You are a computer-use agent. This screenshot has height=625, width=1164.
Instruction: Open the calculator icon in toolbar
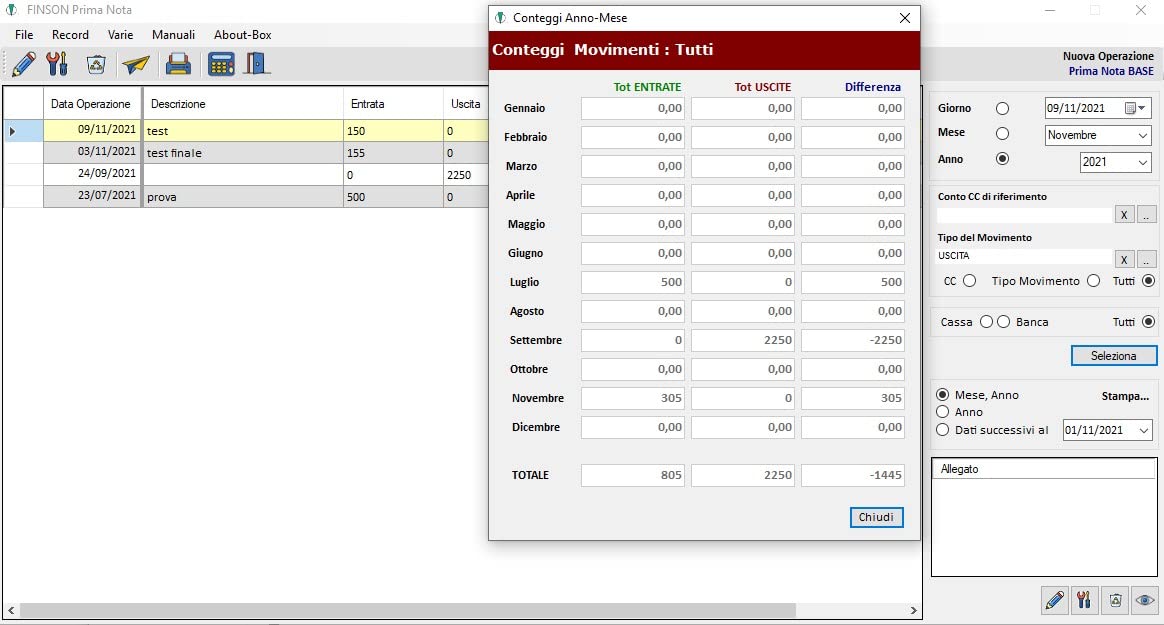(220, 64)
